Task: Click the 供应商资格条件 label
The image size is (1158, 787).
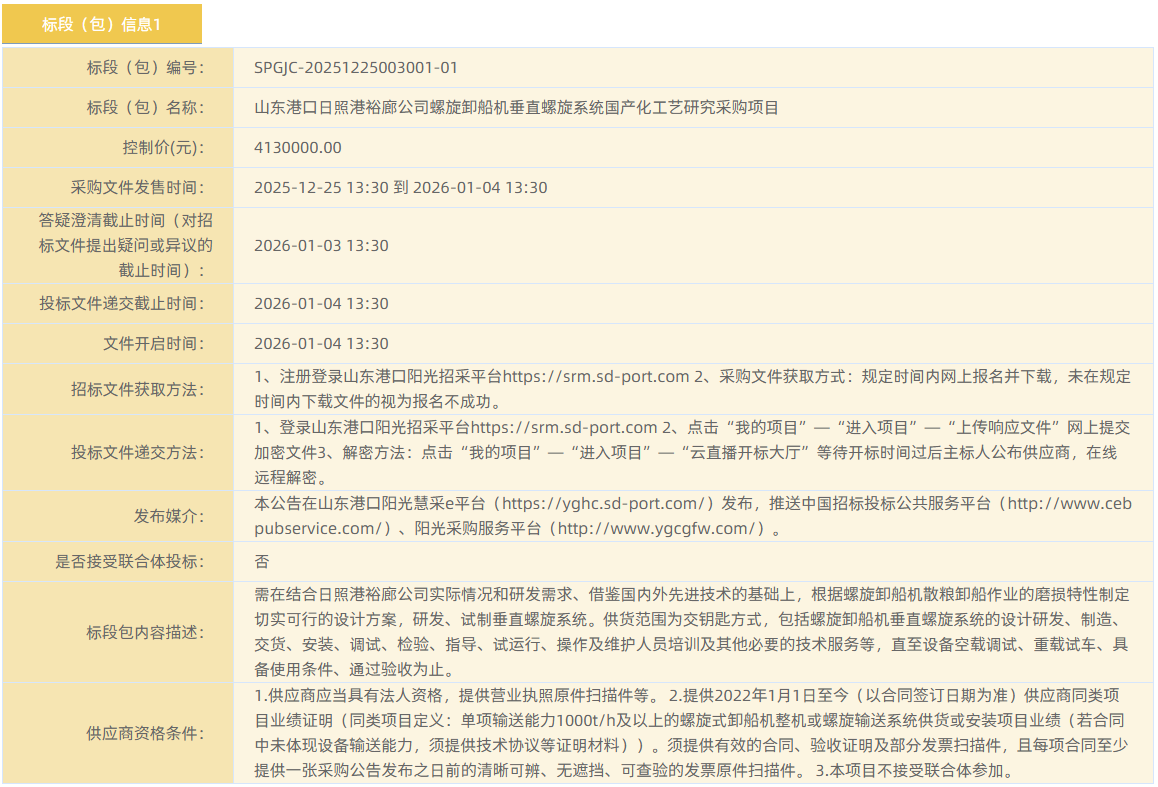Action: 145,734
